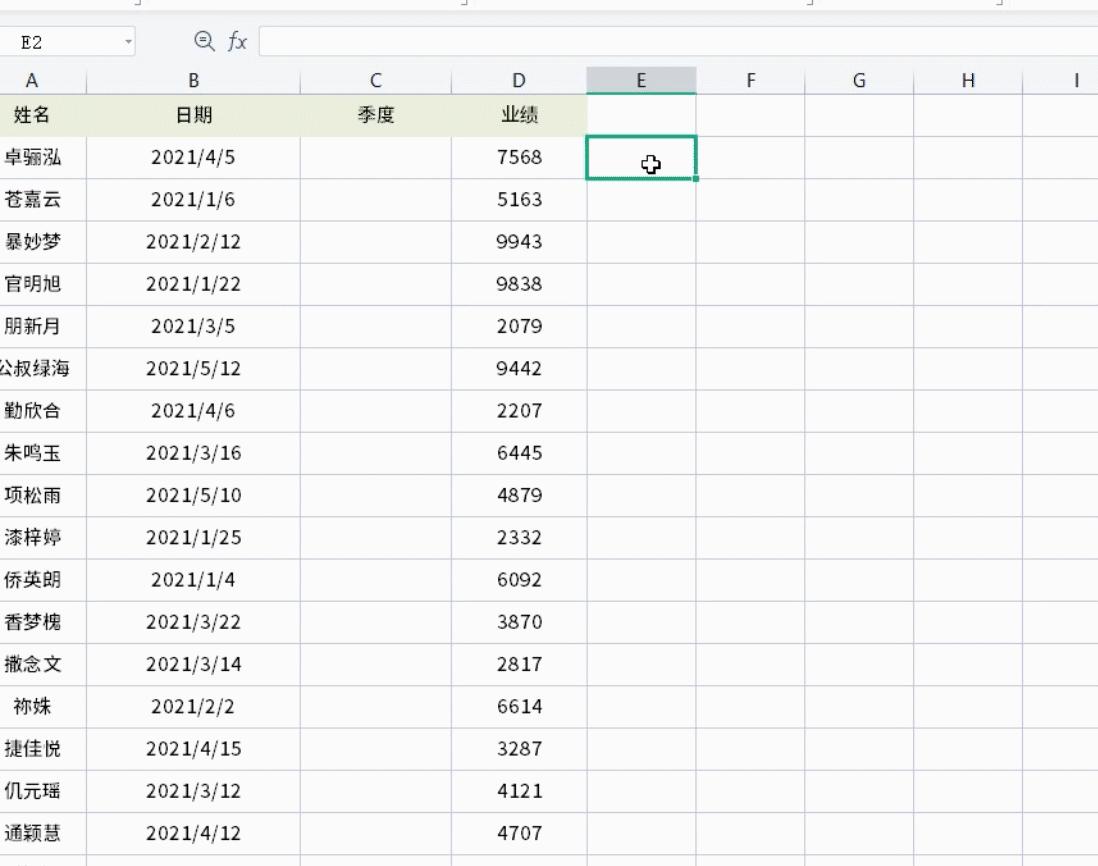Select date cell 2021/2/12

(x=193, y=242)
